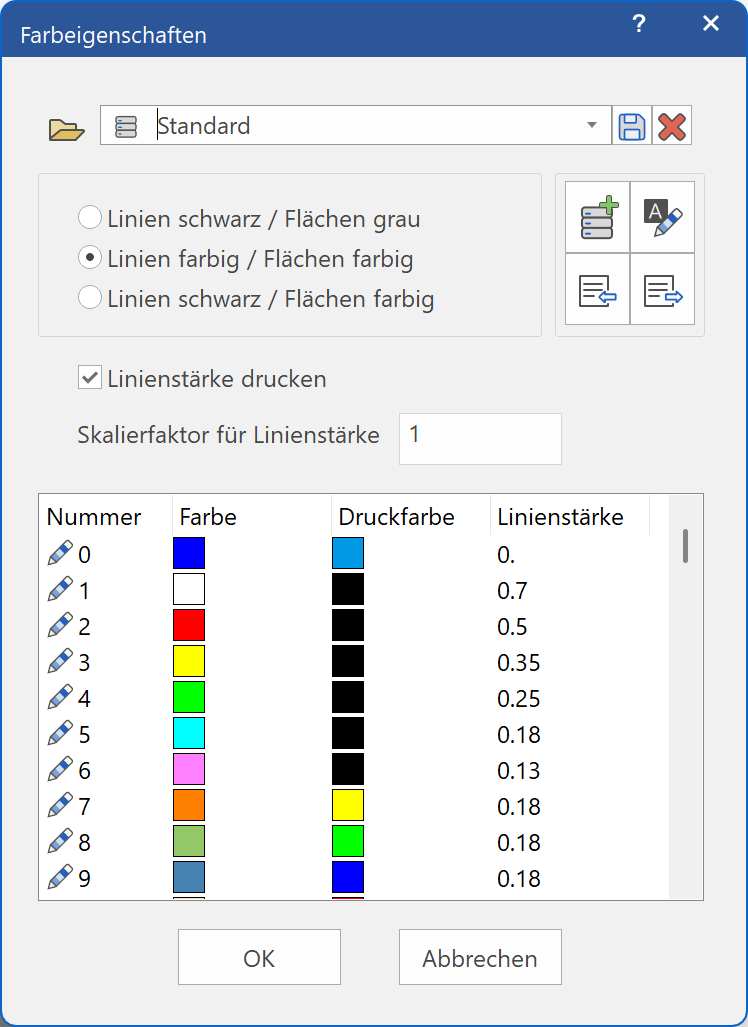Select 'Linien schwarz / Flächen grau' option
The image size is (748, 1027).
(90, 217)
